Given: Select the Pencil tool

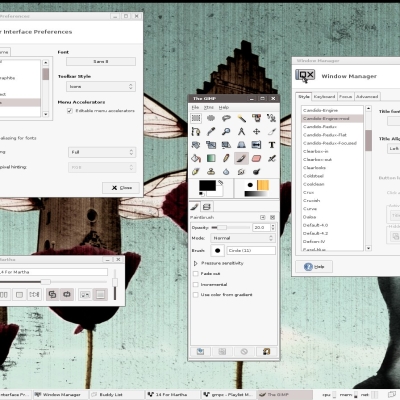Looking at the screenshot, I should (x=226, y=158).
